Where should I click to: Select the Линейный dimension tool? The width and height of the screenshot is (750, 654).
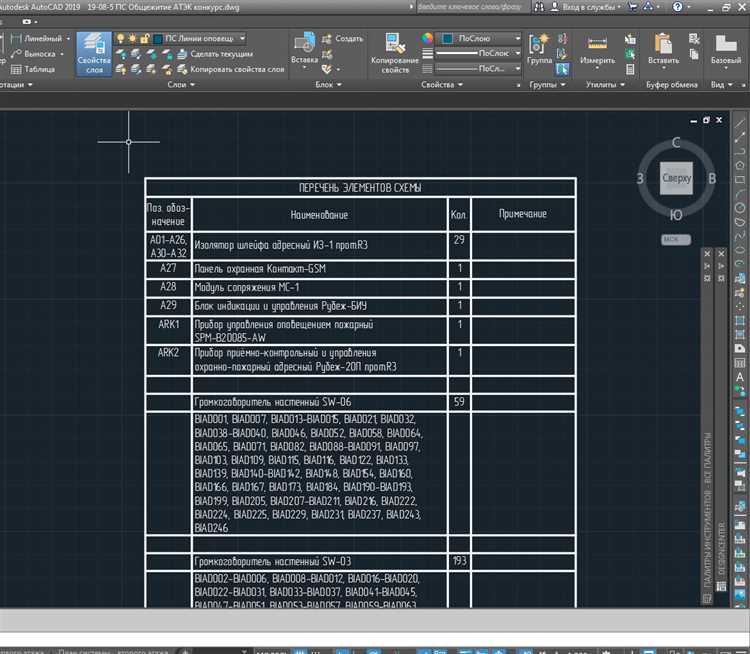(x=37, y=38)
